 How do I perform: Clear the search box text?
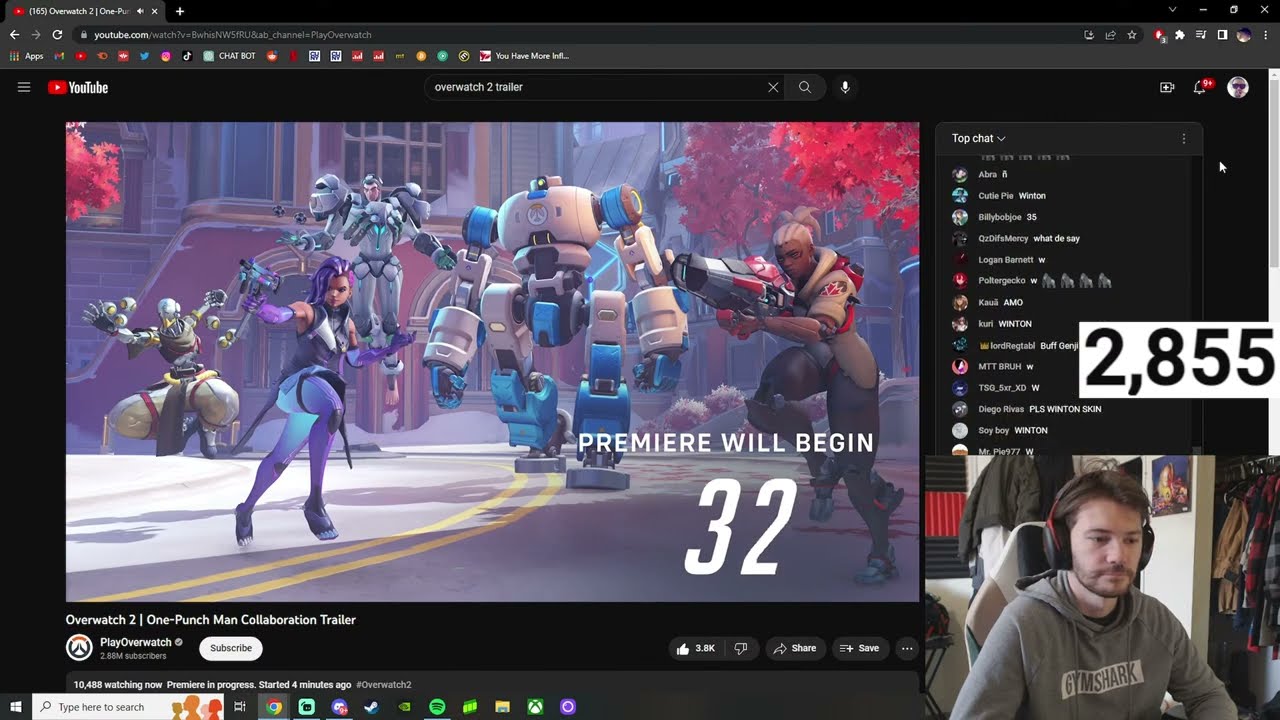(x=773, y=87)
